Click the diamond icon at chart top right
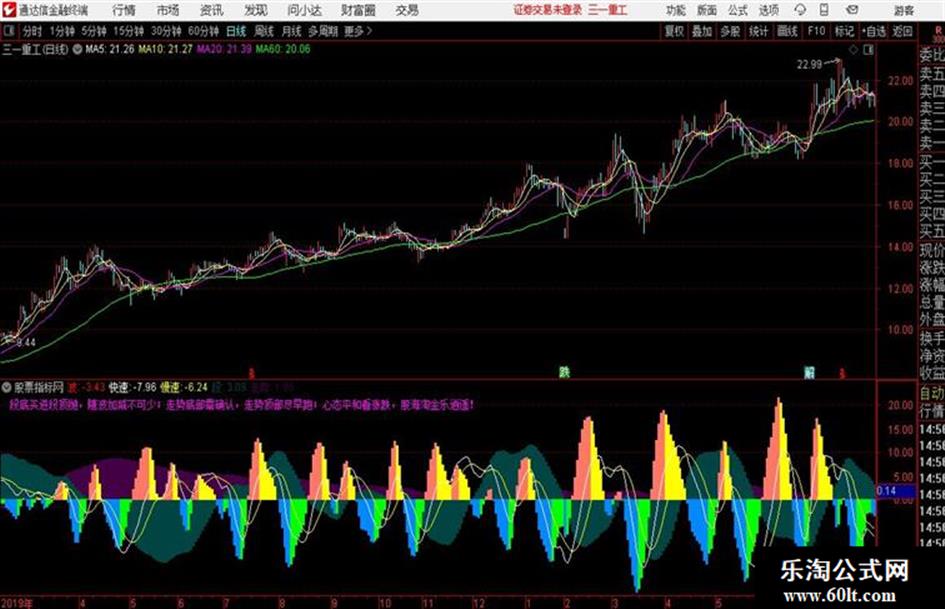 (853, 50)
